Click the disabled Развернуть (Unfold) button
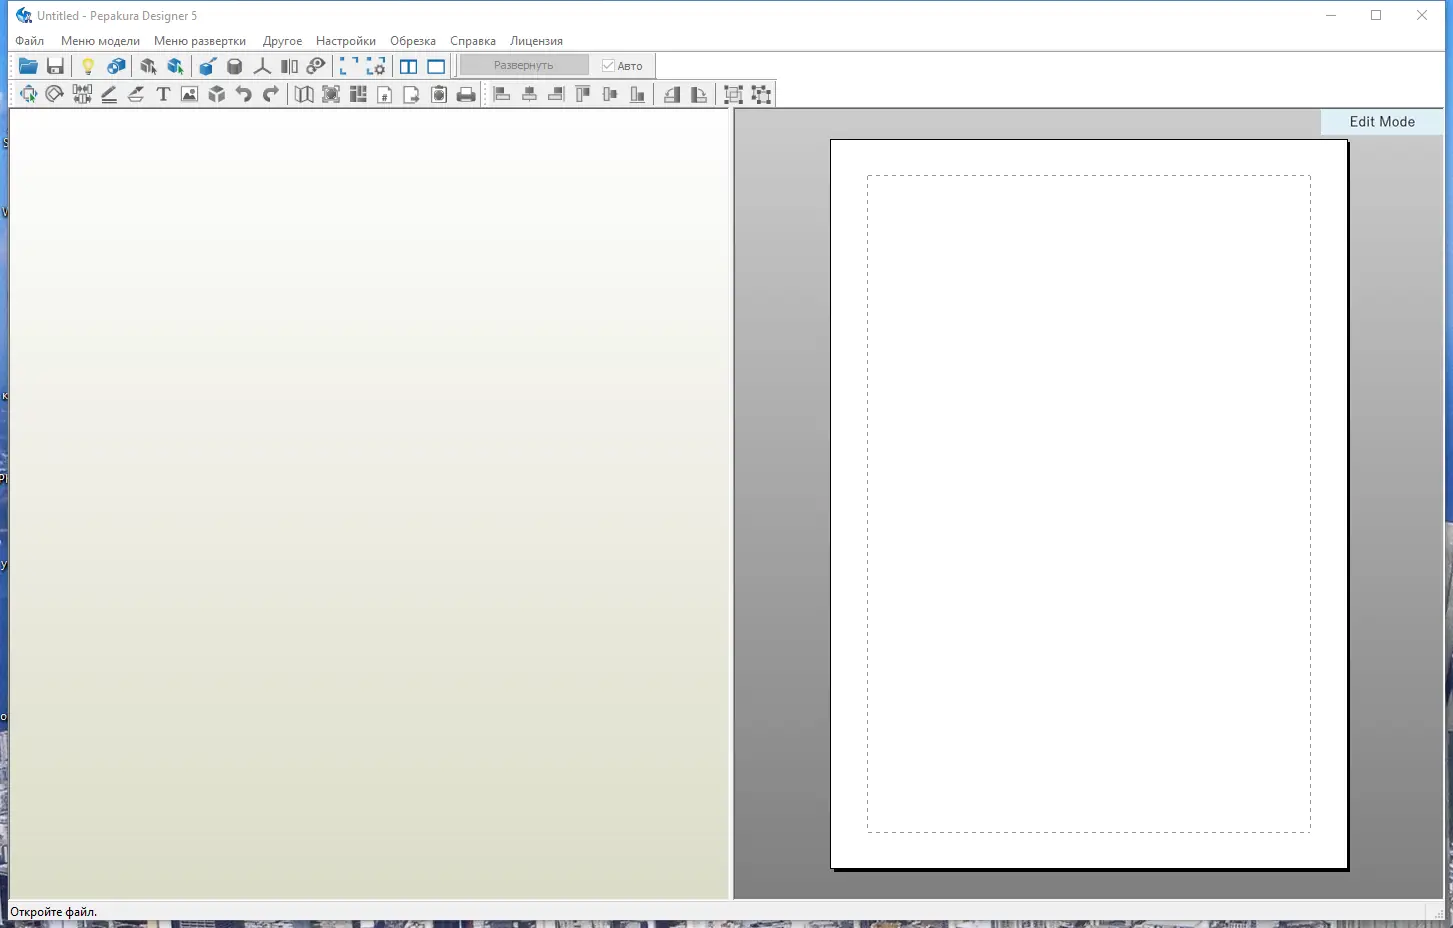 coord(524,66)
